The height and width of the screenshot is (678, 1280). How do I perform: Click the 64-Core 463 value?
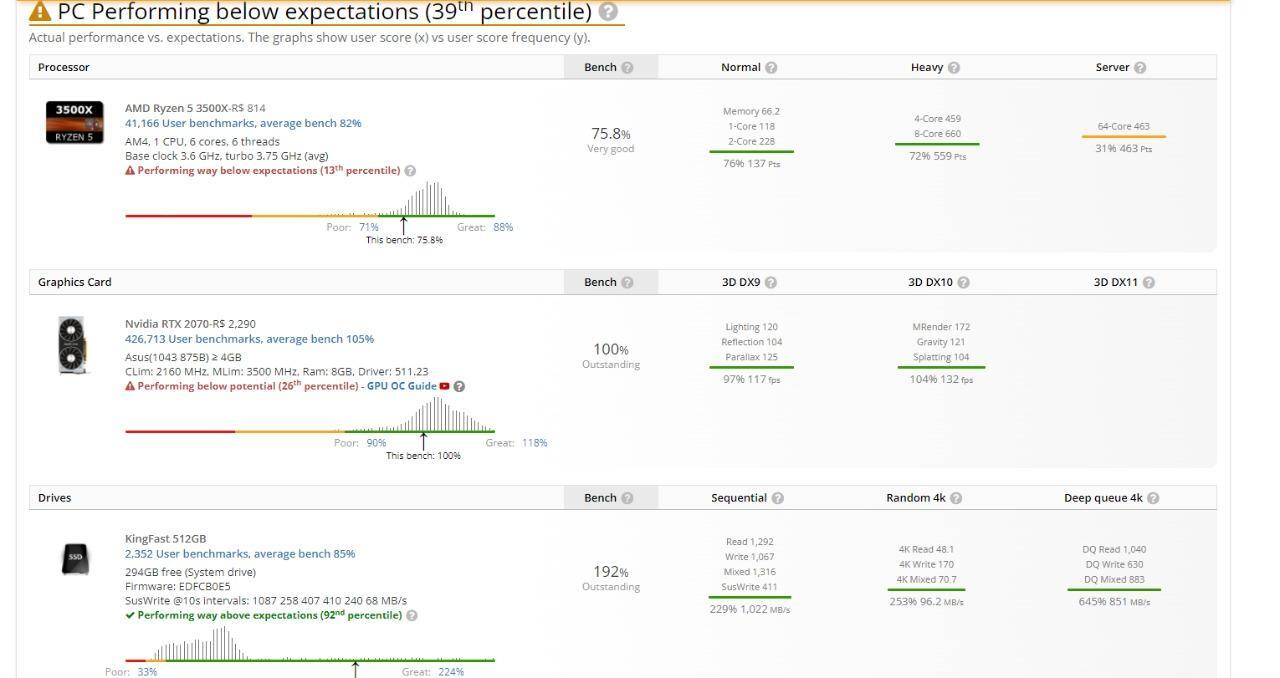[1123, 127]
